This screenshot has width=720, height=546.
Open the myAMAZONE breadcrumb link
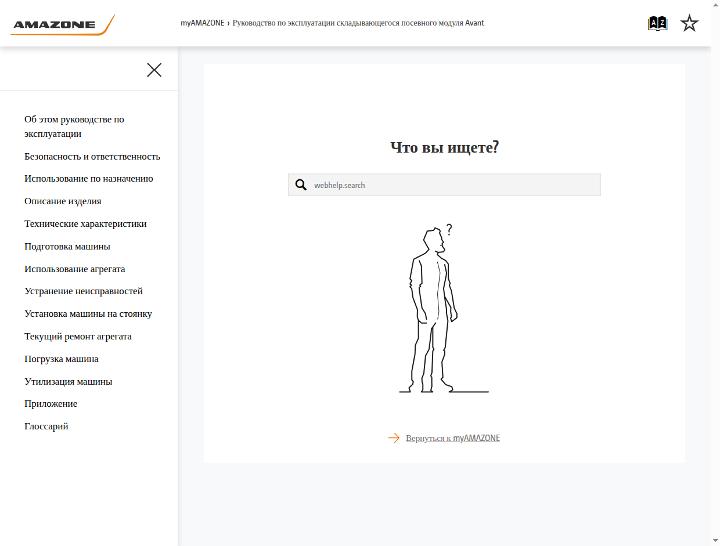(x=202, y=23)
